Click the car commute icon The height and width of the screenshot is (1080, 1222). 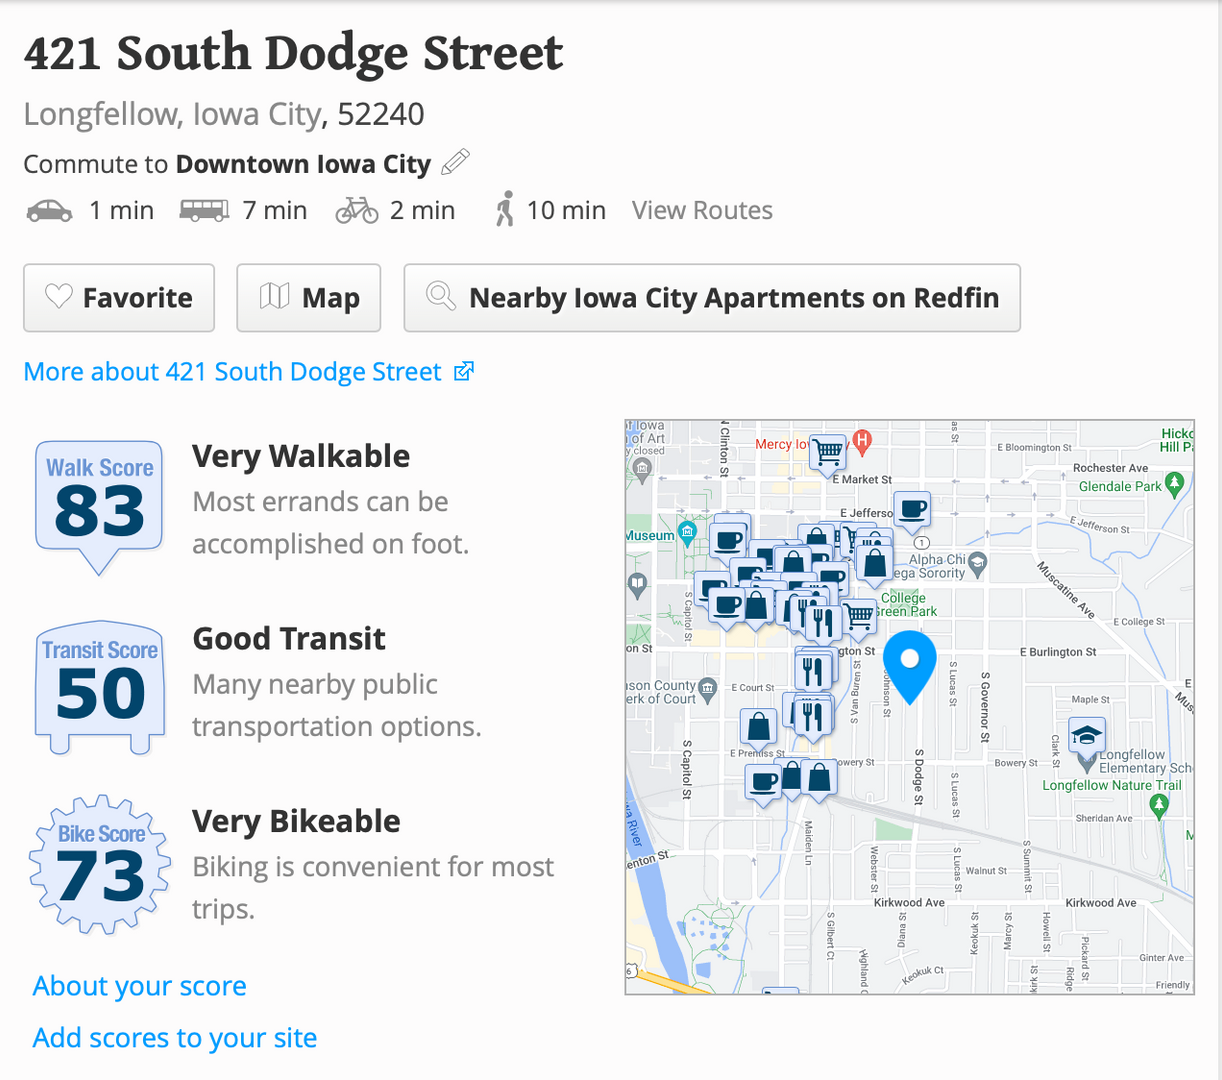tap(49, 211)
